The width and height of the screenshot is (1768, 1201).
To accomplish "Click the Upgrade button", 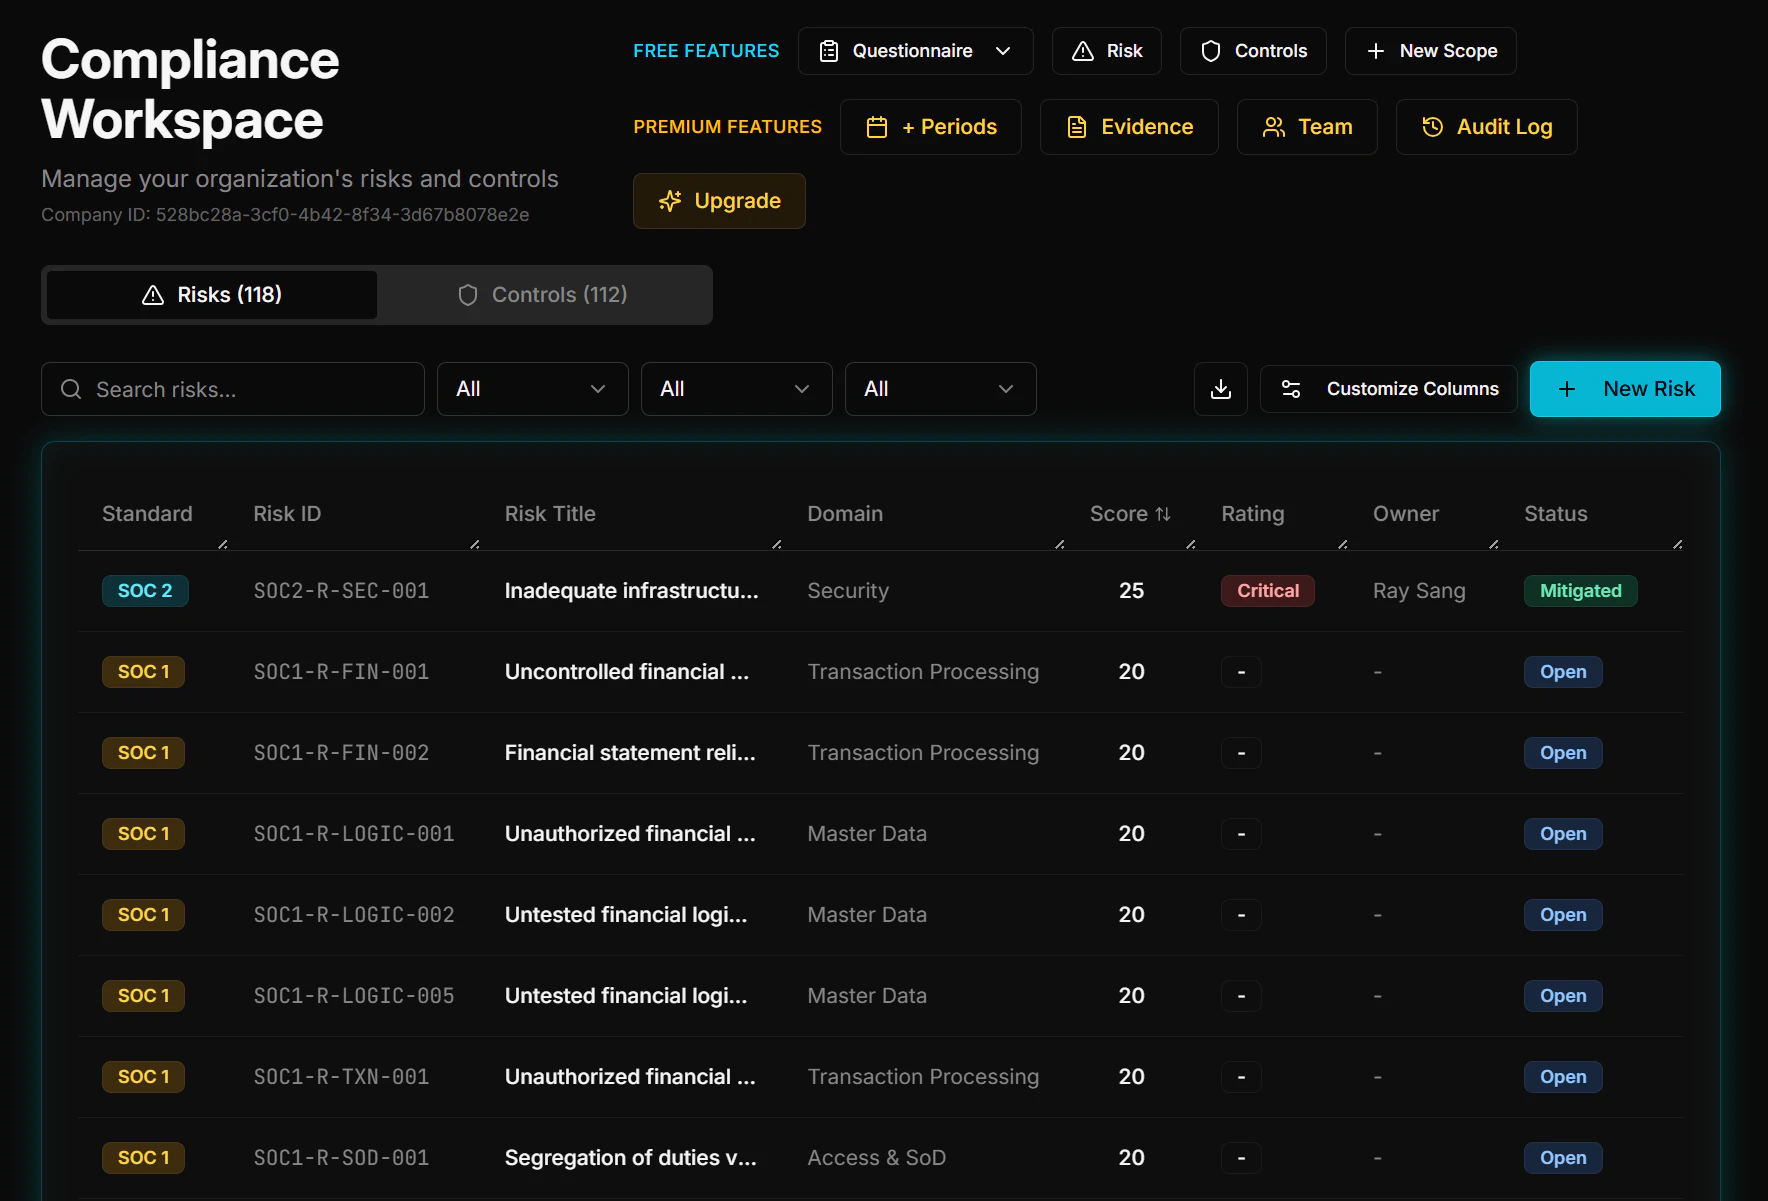I will (x=719, y=201).
